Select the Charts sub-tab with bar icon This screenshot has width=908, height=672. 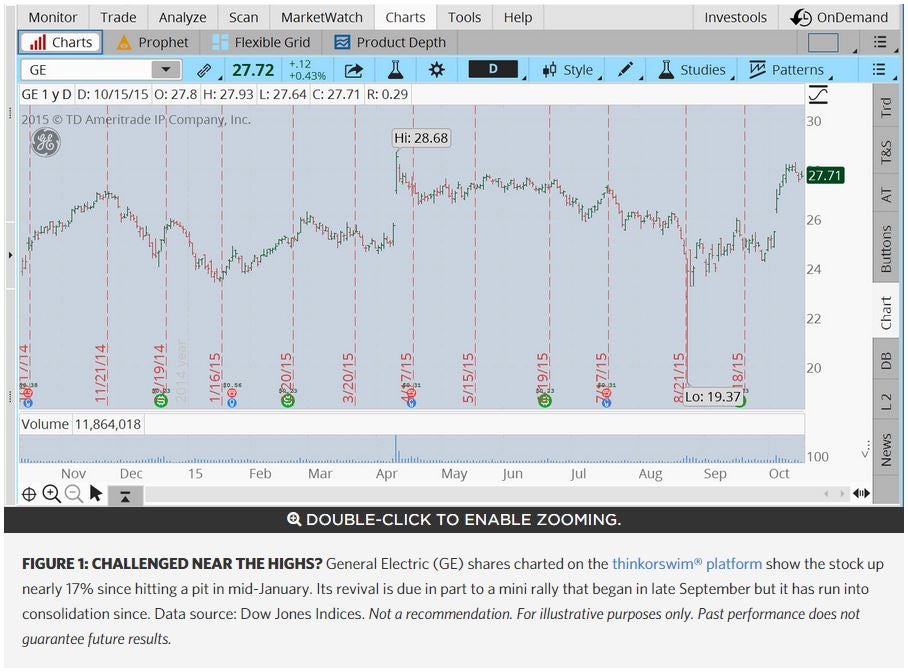pos(61,42)
